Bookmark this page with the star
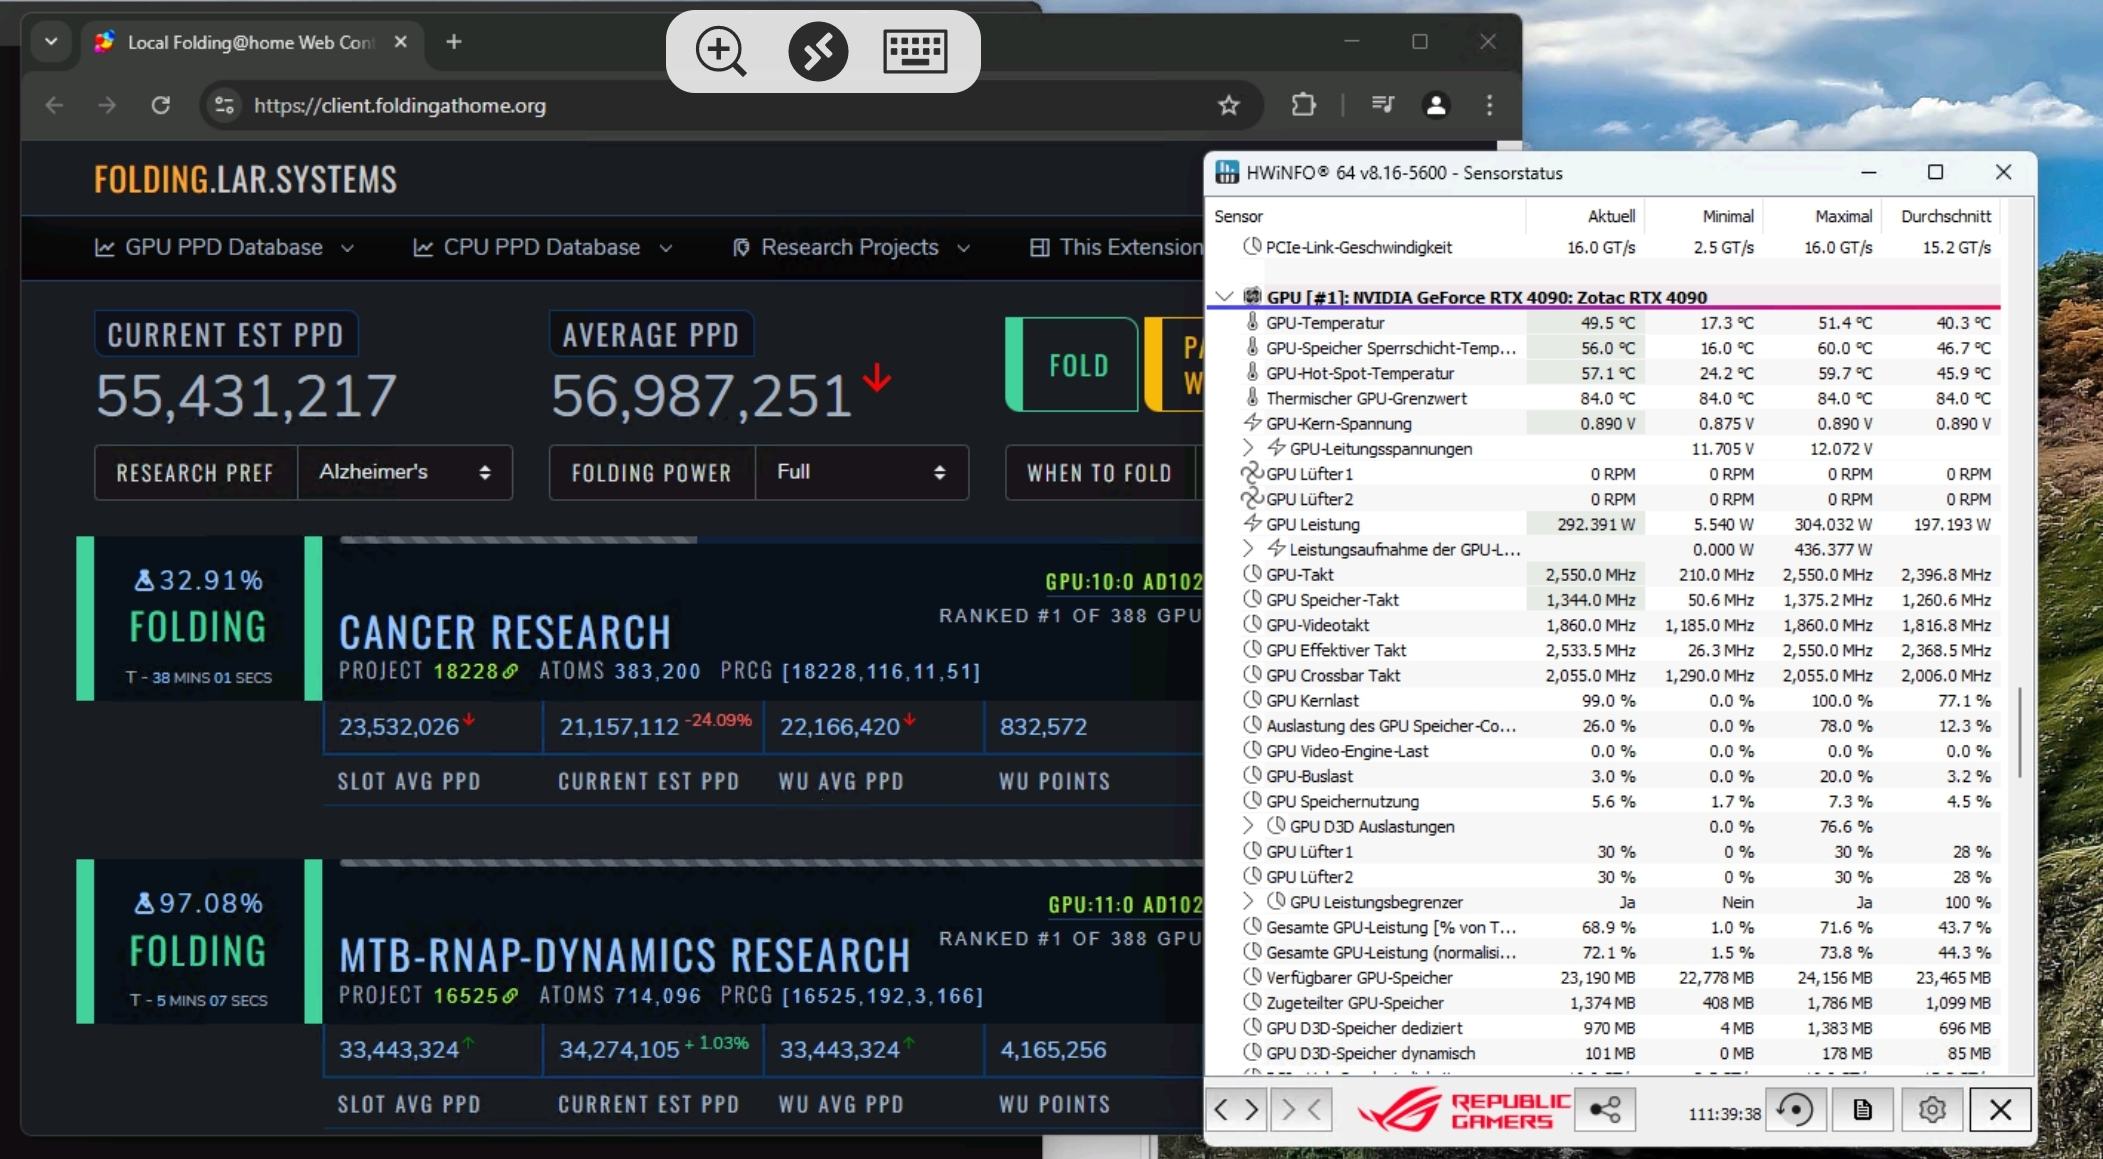This screenshot has width=2103, height=1159. pyautogui.click(x=1229, y=105)
